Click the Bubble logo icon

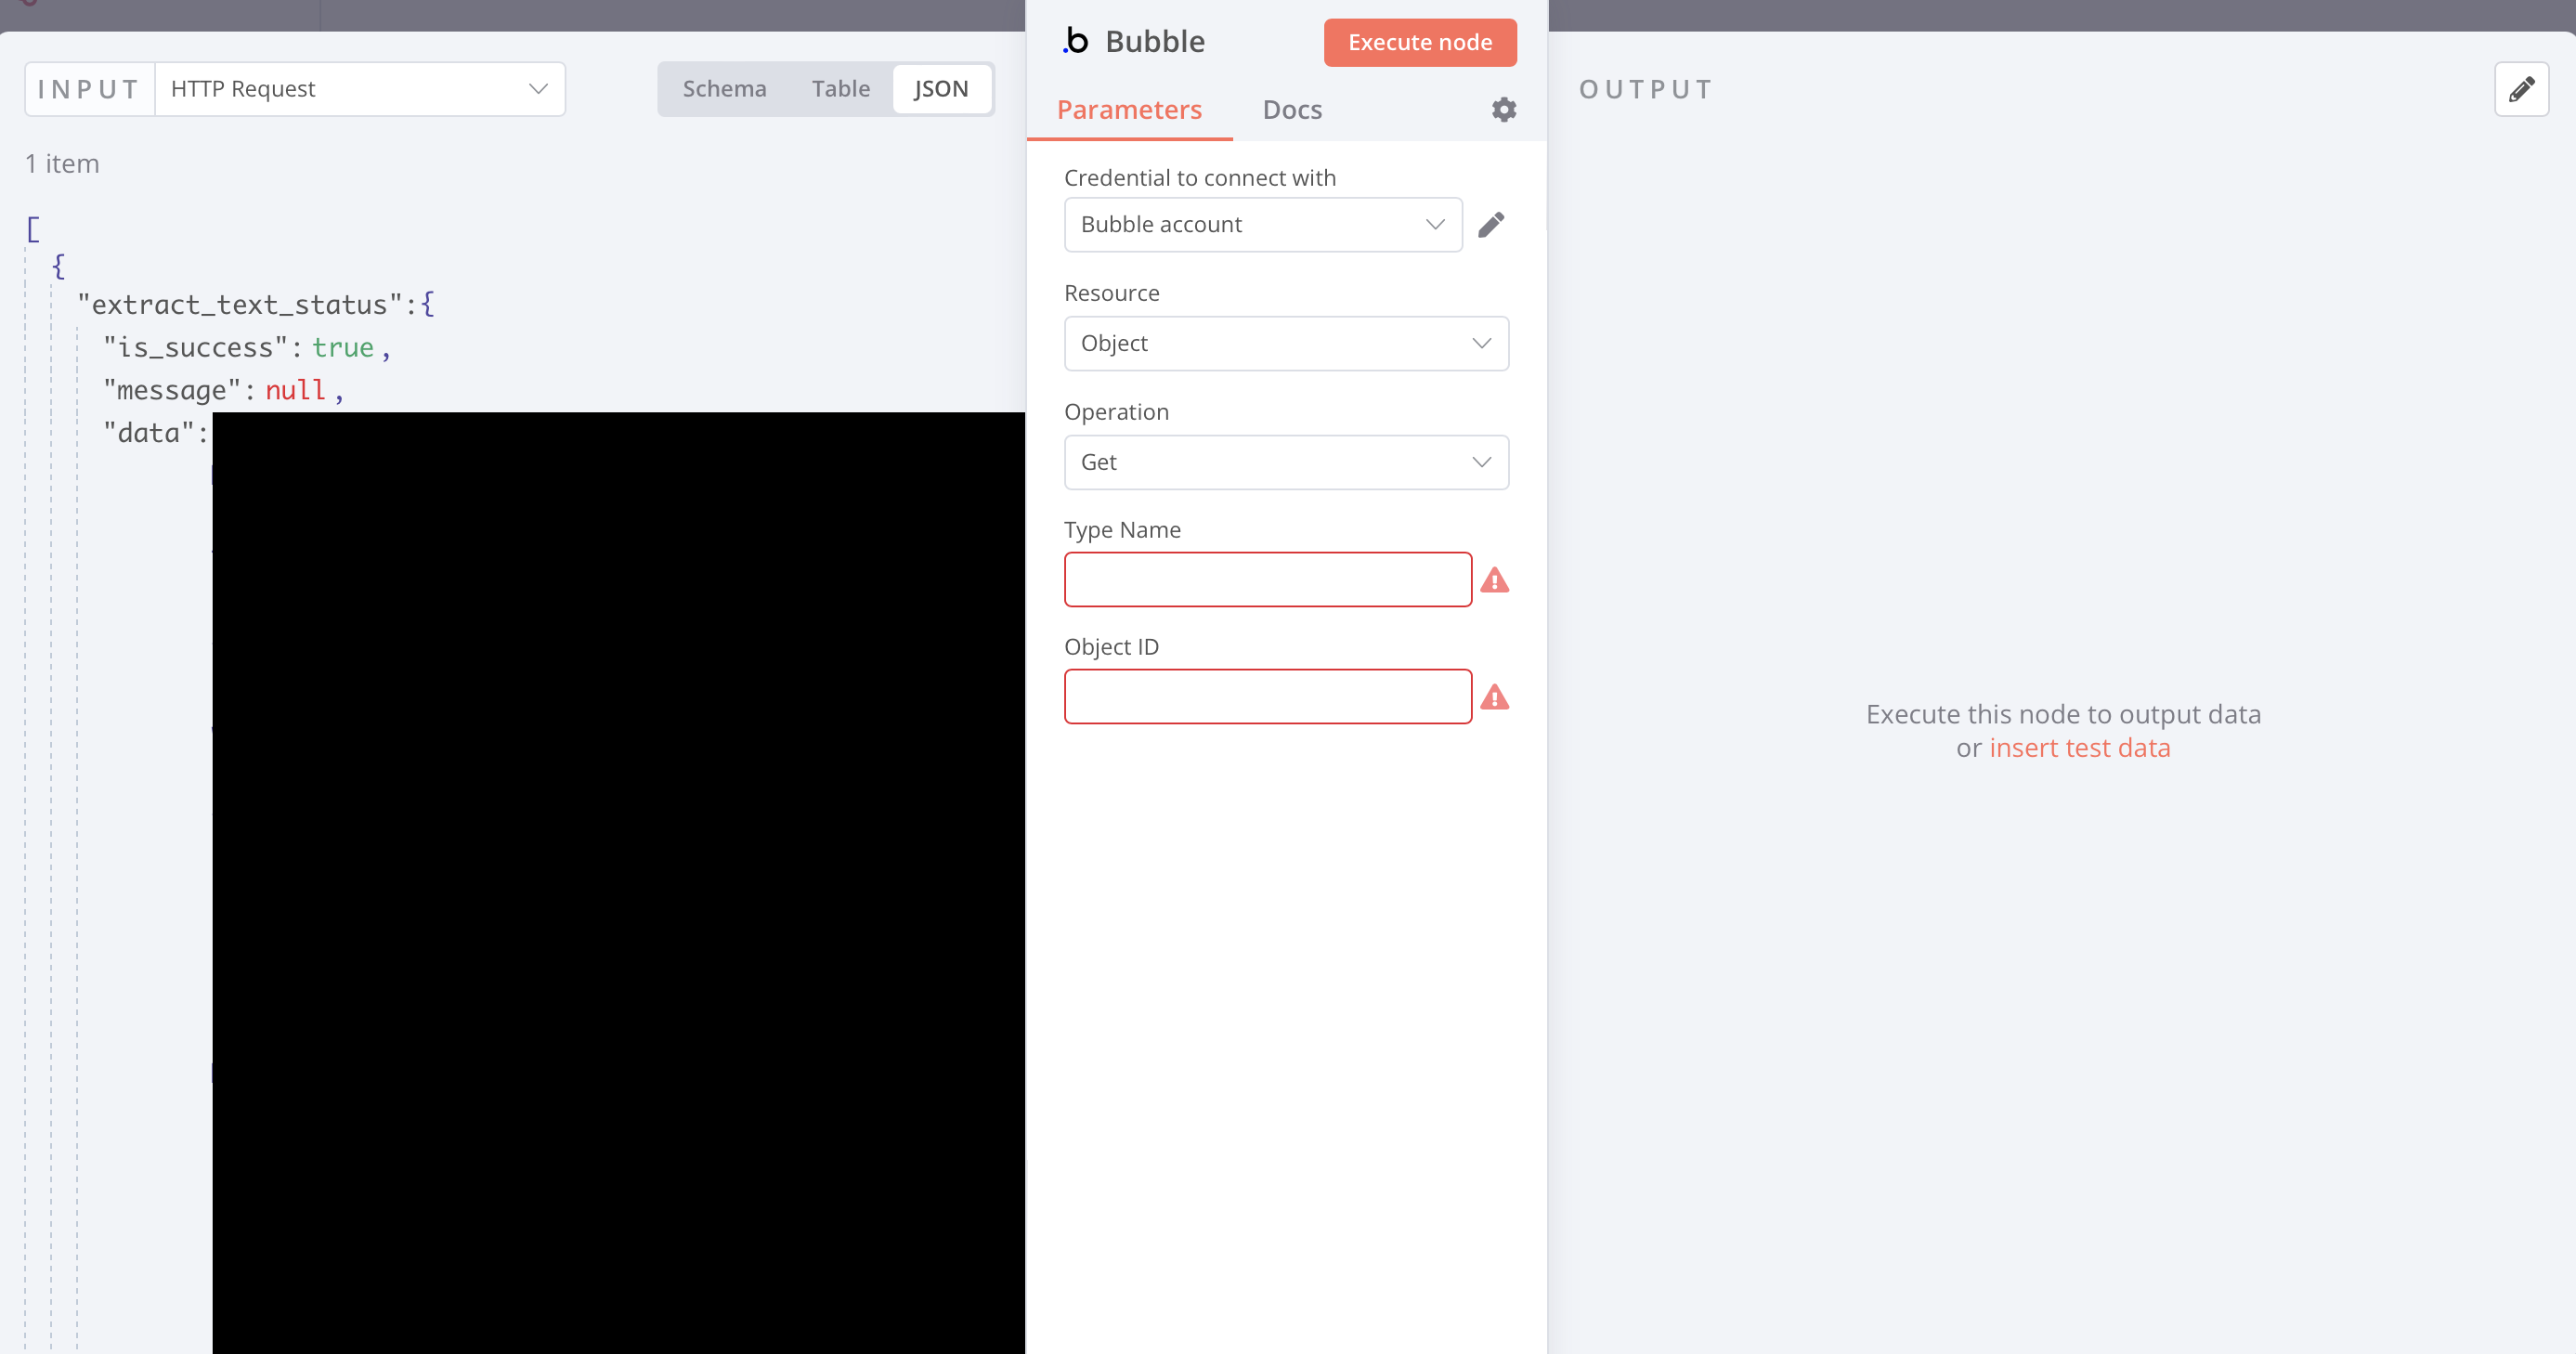(1076, 42)
